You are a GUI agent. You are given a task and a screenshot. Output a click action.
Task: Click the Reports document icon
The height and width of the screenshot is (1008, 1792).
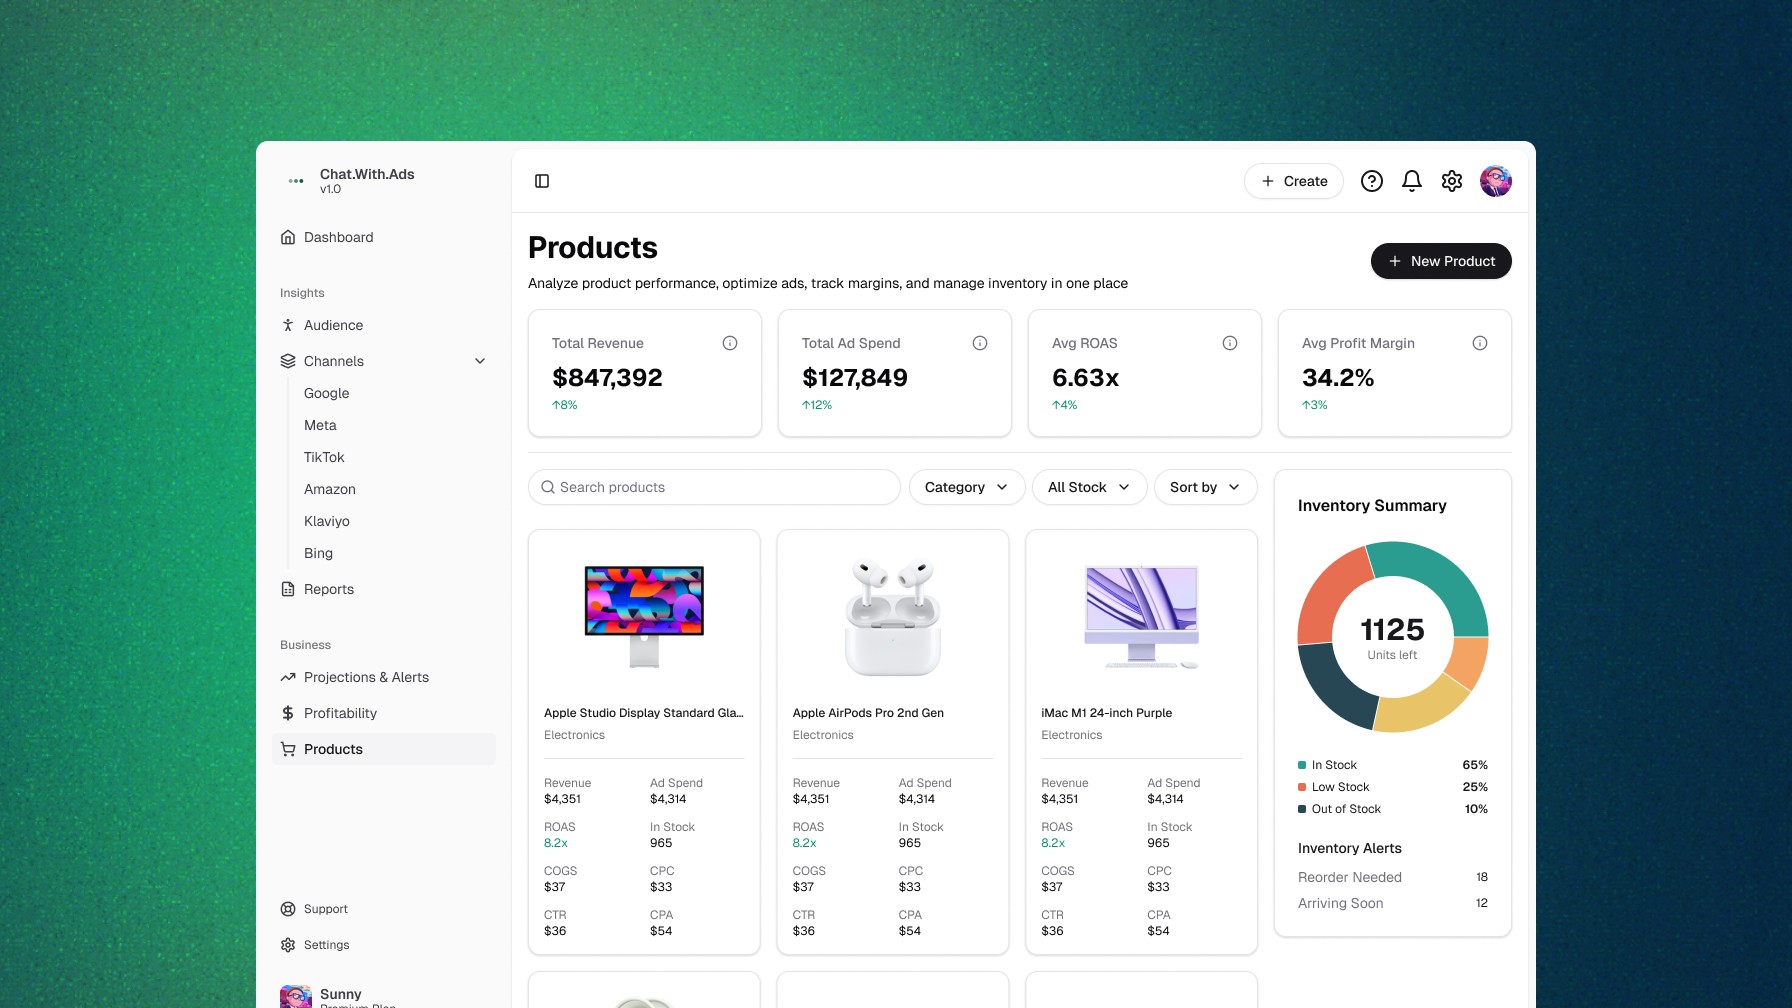click(288, 589)
